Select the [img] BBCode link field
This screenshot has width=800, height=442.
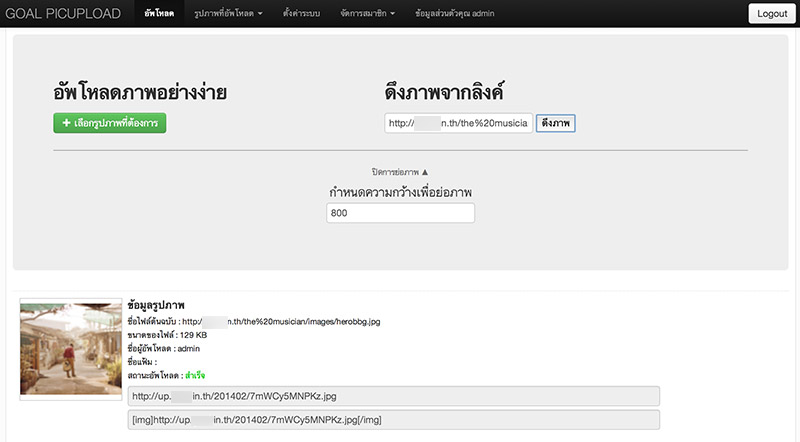(393, 420)
